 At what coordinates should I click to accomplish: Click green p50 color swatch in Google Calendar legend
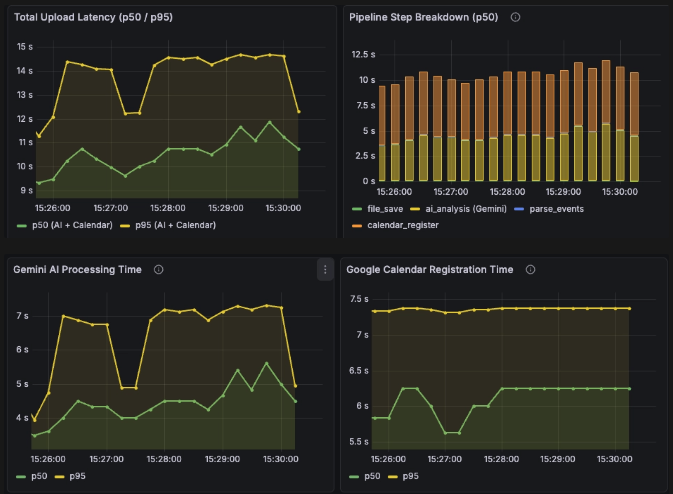[356, 476]
